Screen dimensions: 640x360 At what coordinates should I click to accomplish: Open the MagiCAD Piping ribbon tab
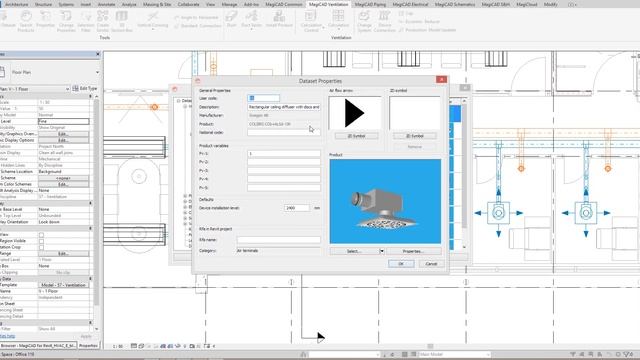[x=370, y=4]
